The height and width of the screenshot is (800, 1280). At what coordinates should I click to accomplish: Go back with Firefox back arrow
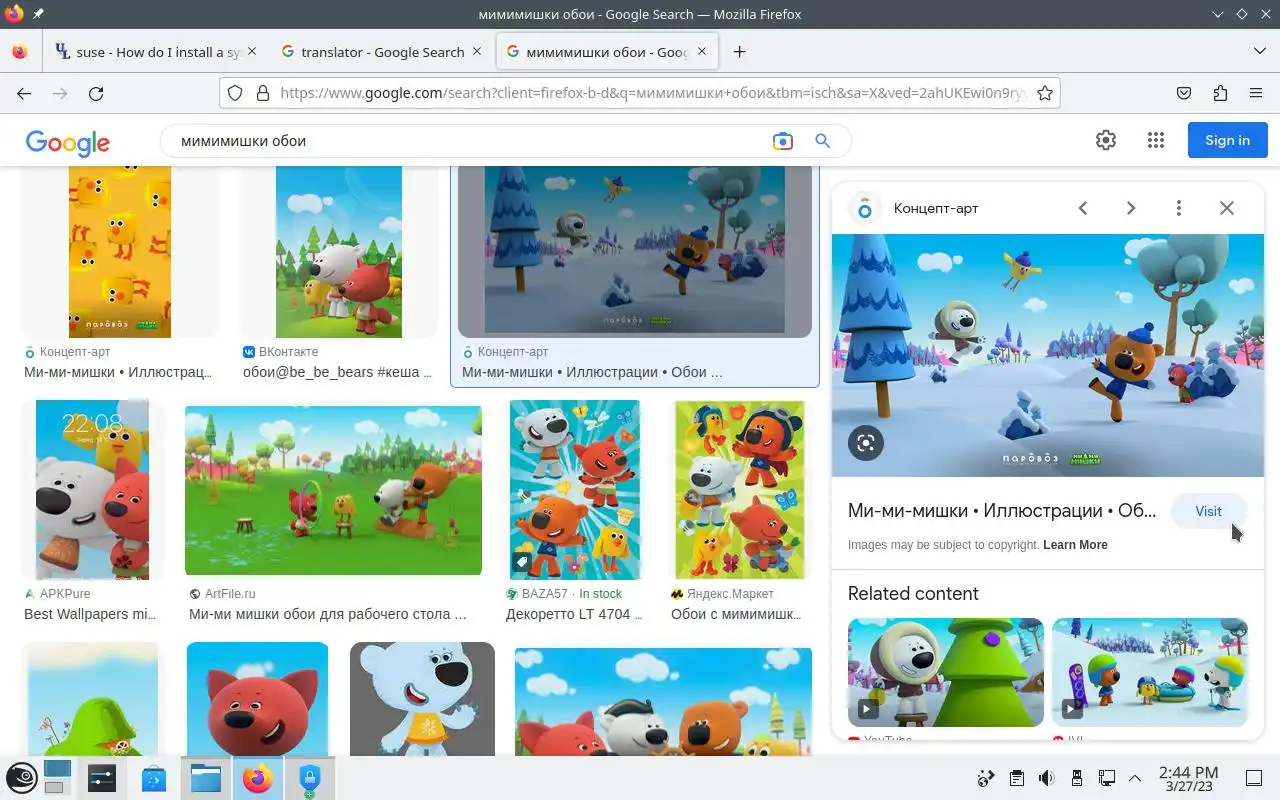[x=24, y=93]
